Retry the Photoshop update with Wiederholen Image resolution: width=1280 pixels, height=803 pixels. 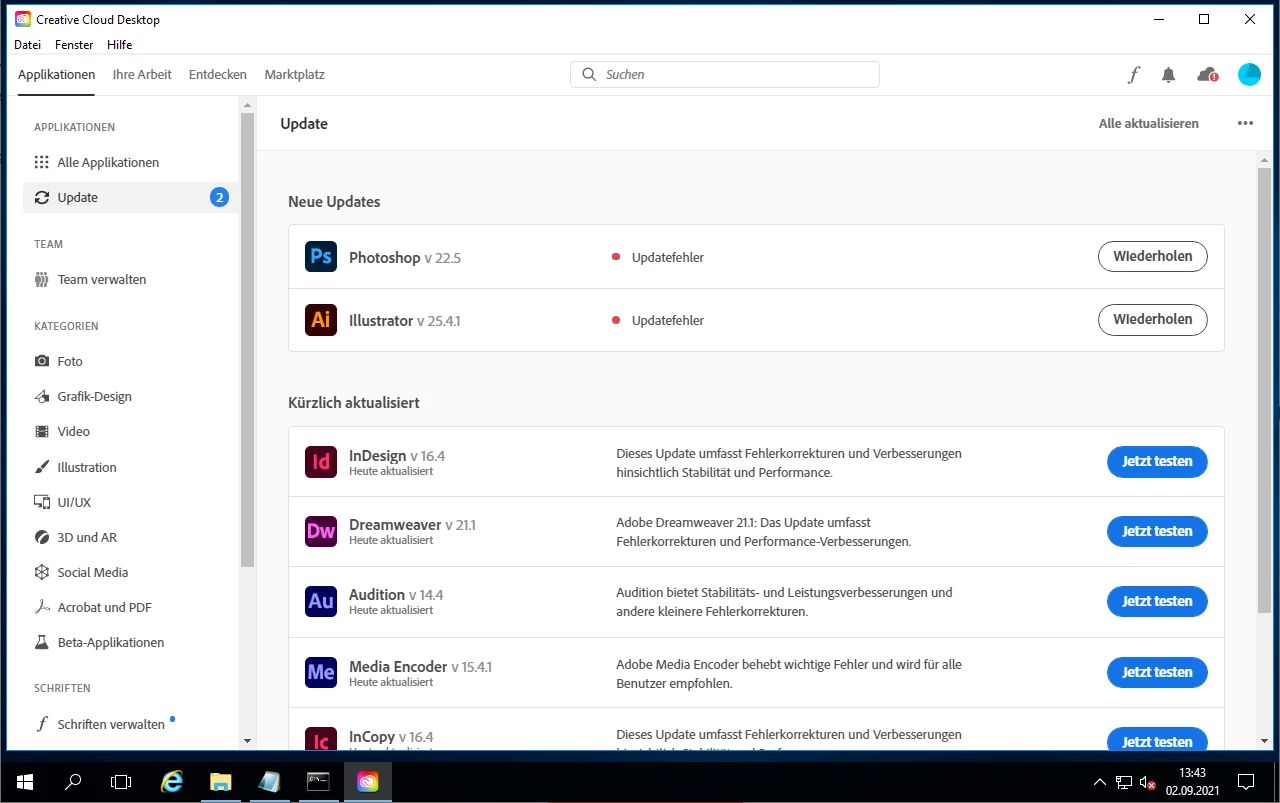[x=1153, y=257]
